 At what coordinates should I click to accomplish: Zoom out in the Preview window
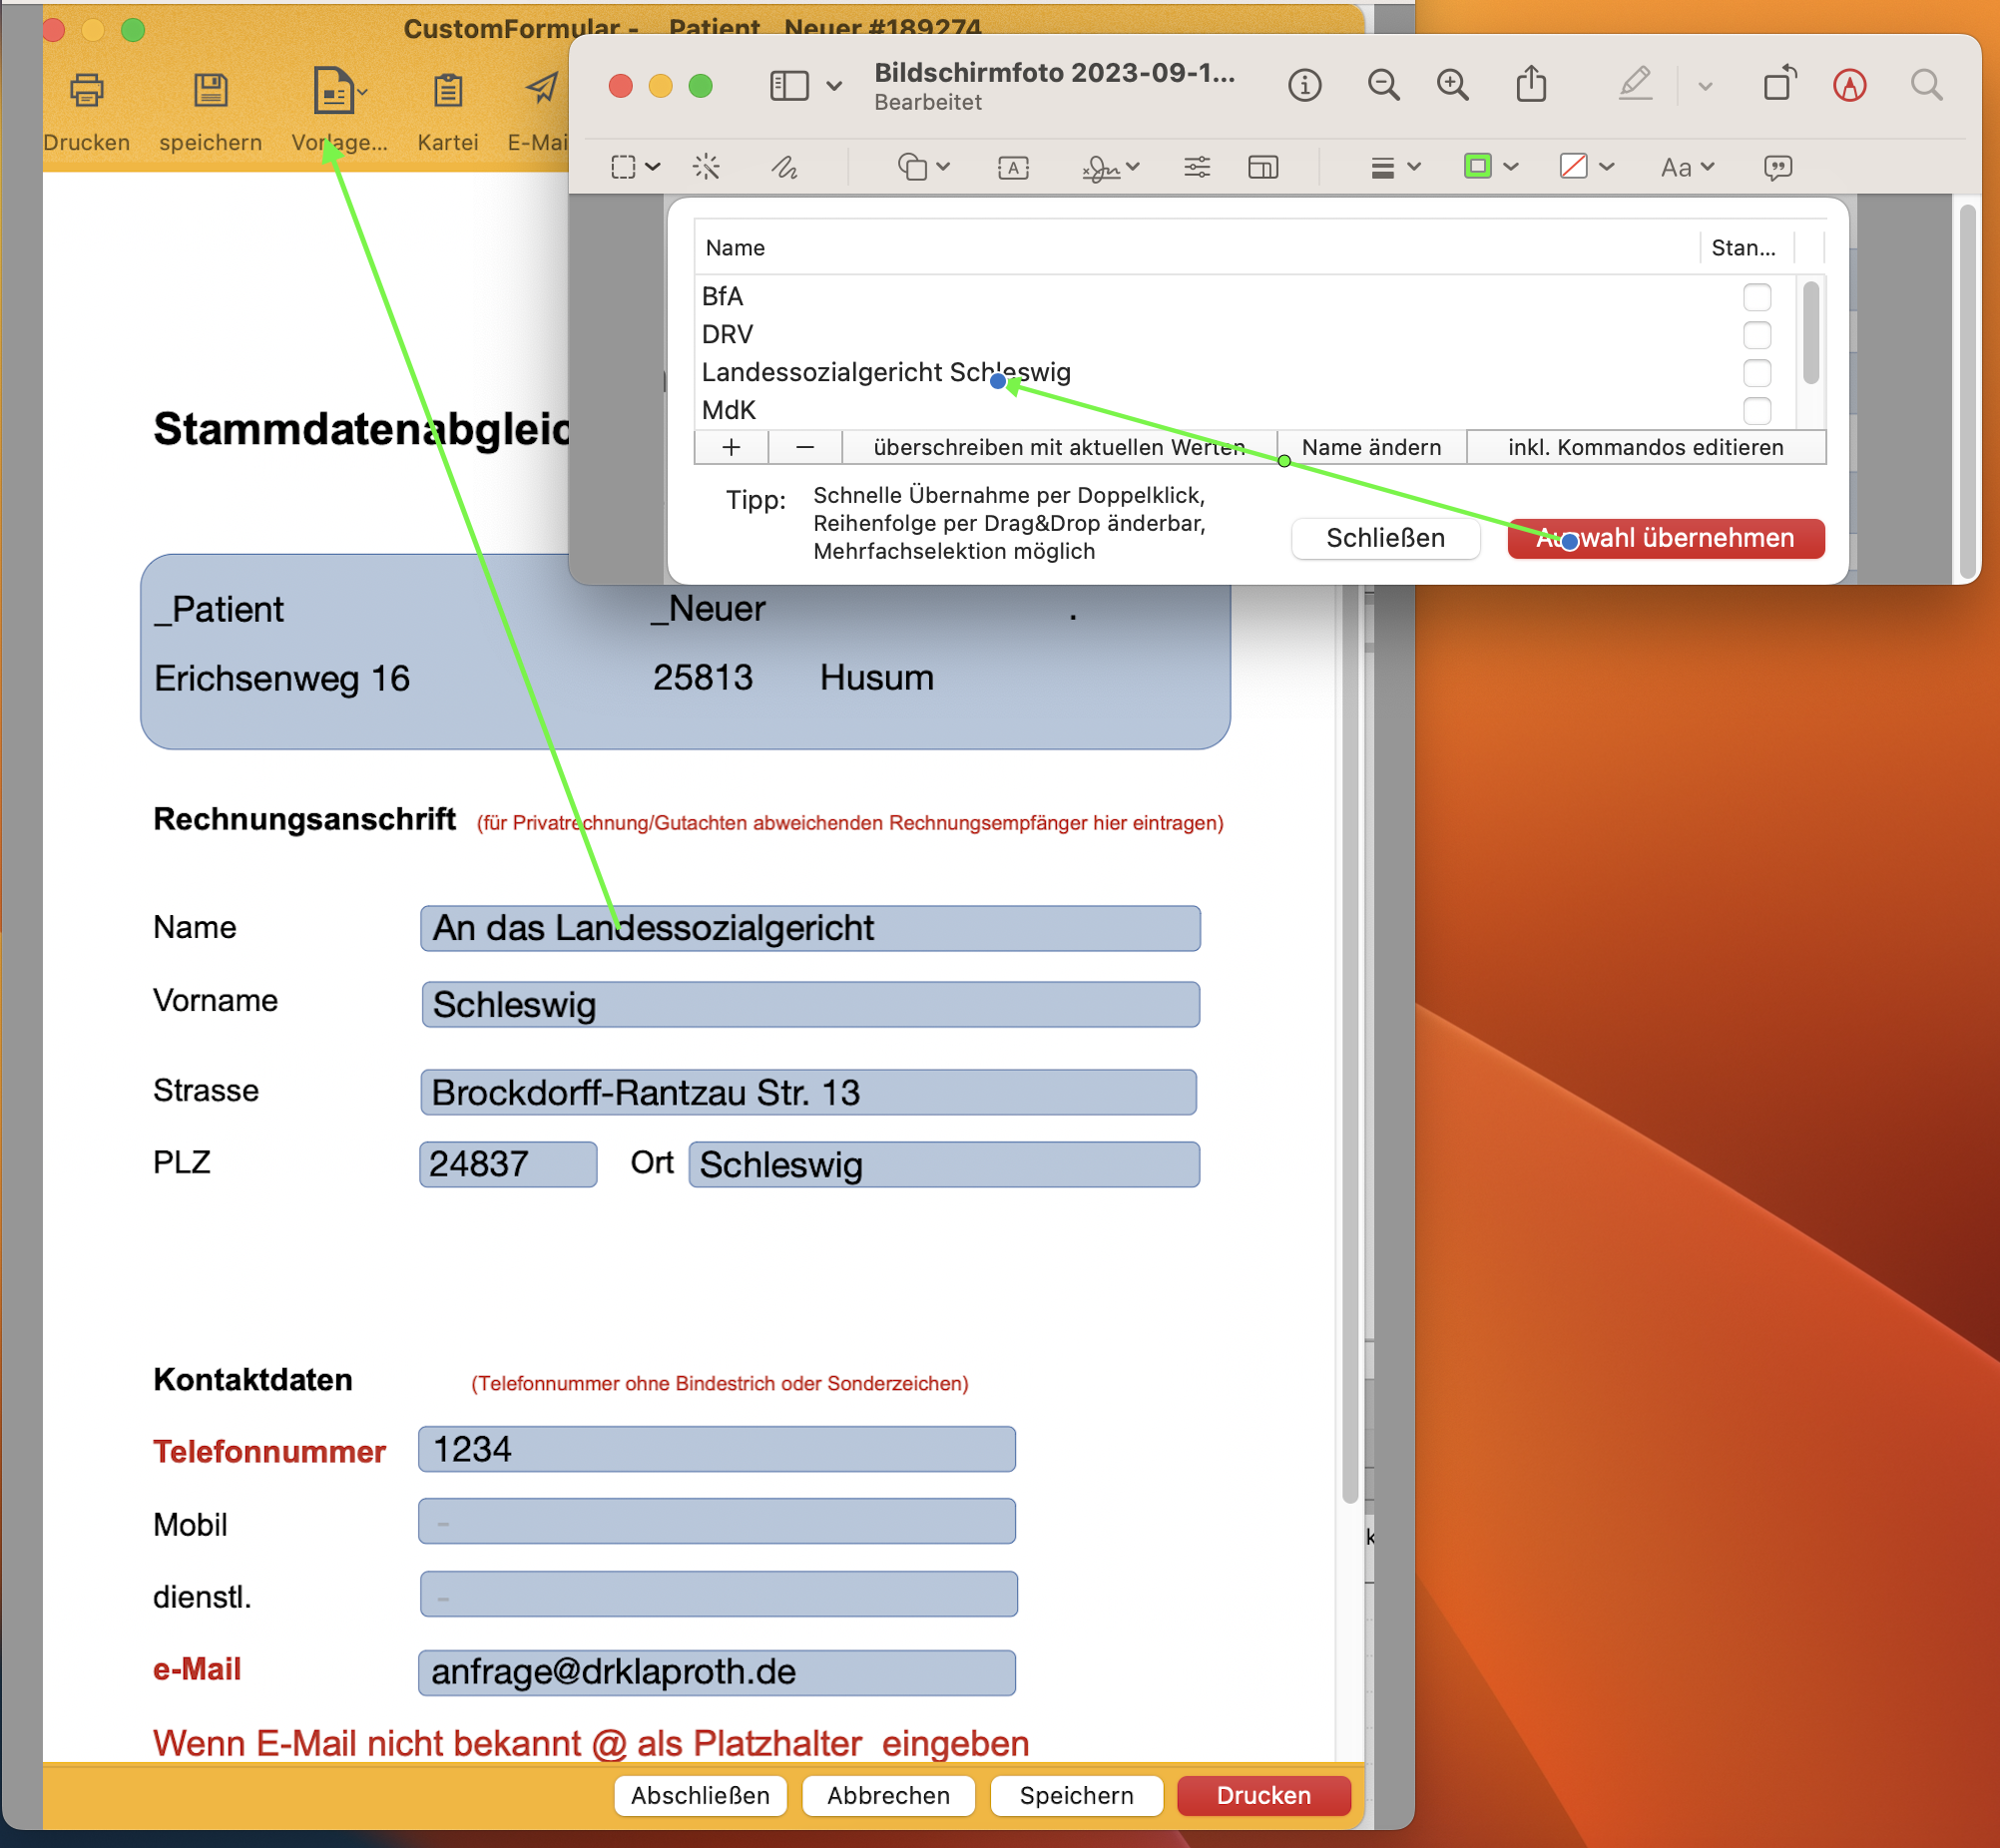(x=1383, y=85)
